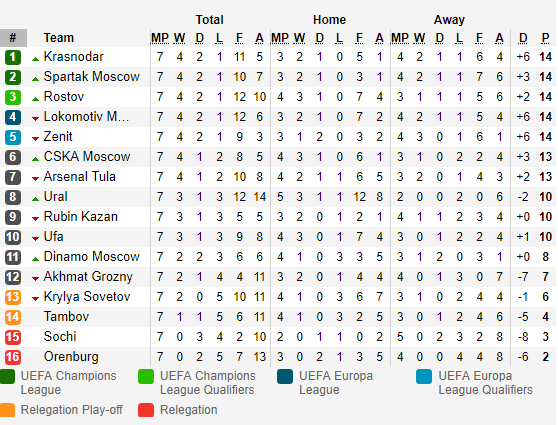This screenshot has width=558, height=425.
Task: Click the orange position 13 rank badge
Action: pyautogui.click(x=13, y=297)
